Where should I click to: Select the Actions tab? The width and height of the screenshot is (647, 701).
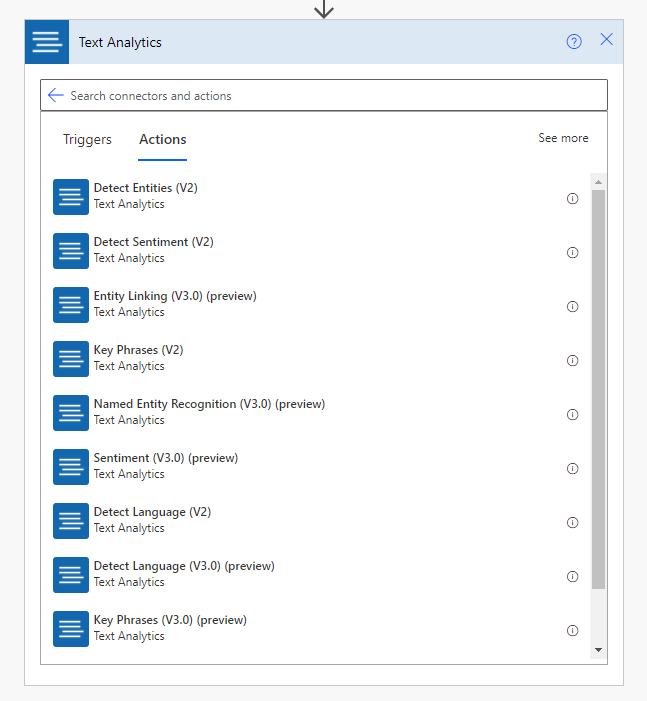click(163, 139)
